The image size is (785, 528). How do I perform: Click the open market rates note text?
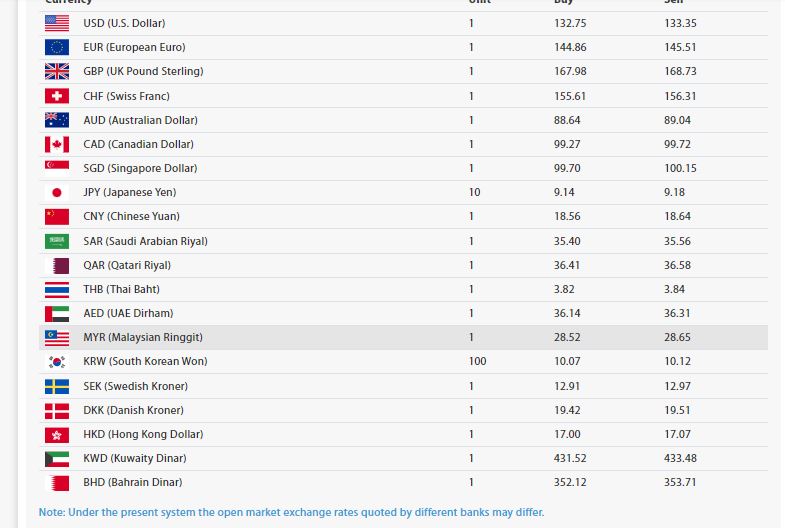[292, 512]
